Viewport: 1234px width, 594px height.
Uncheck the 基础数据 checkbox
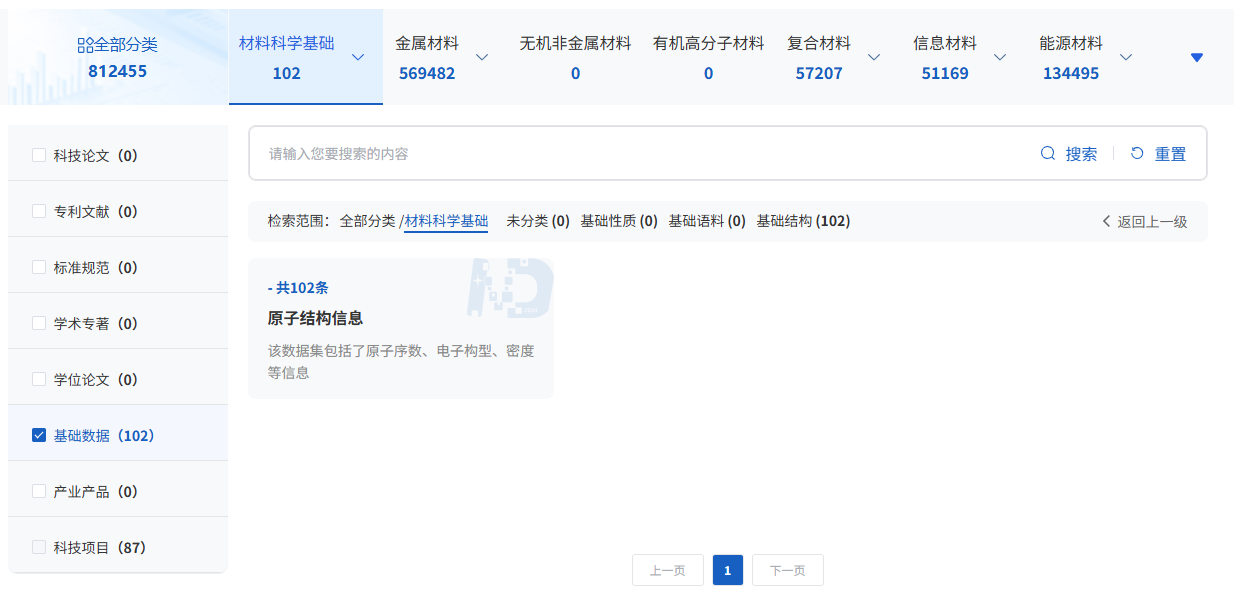click(39, 435)
